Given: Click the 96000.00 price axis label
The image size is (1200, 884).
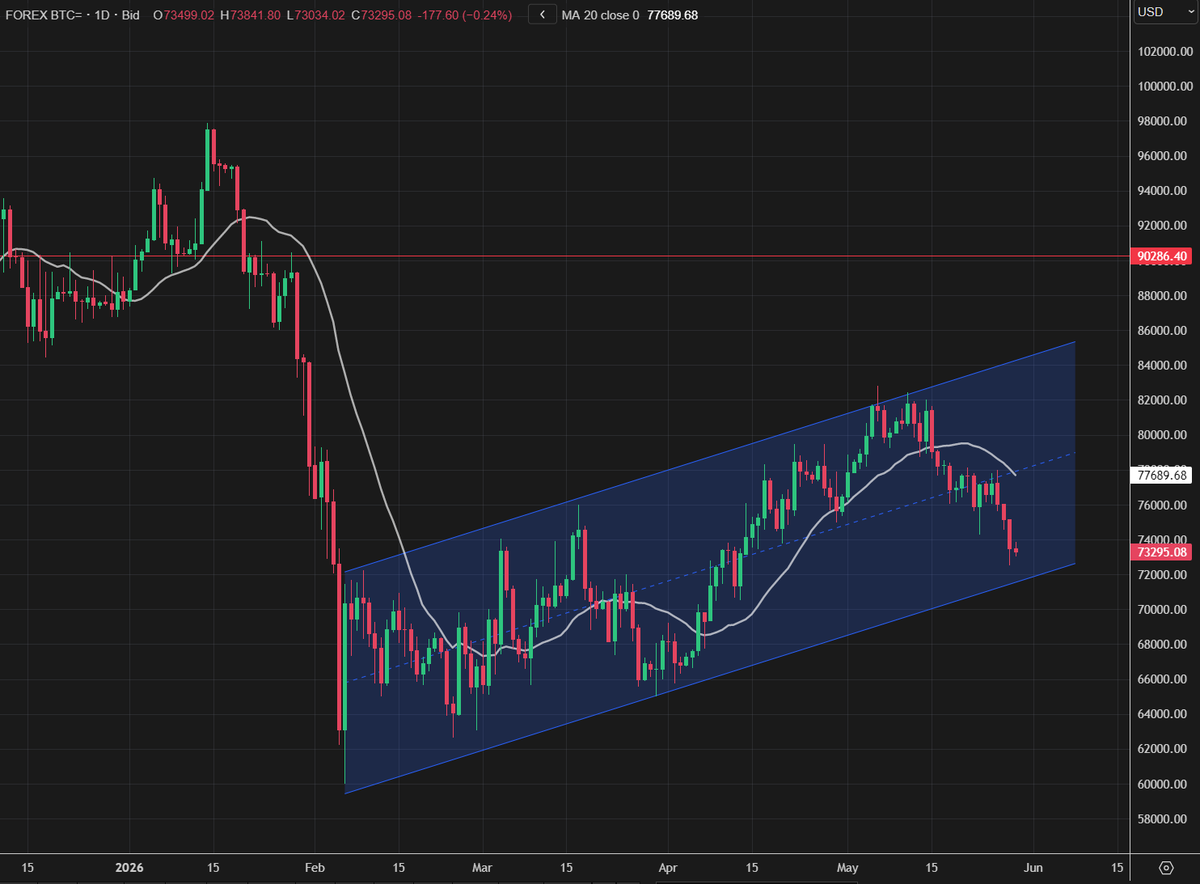Looking at the screenshot, I should coord(1162,157).
